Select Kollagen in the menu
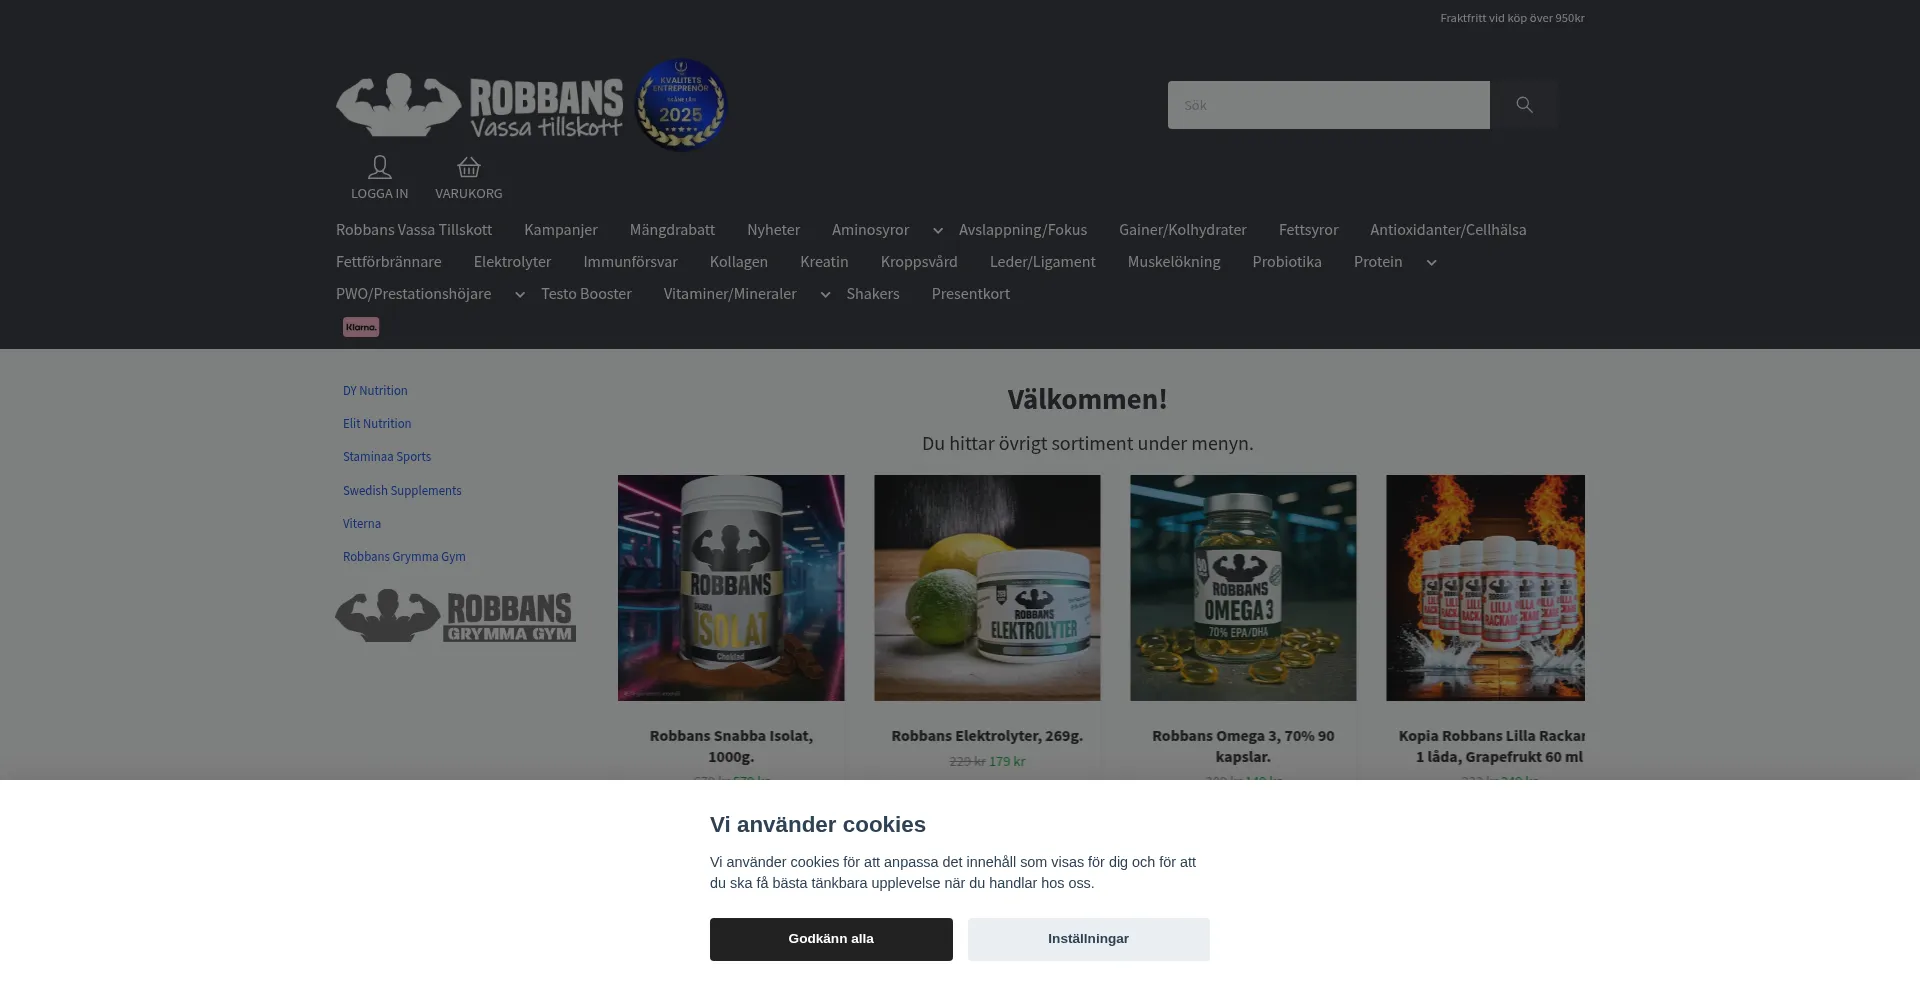Viewport: 1920px width, 993px height. tap(739, 262)
